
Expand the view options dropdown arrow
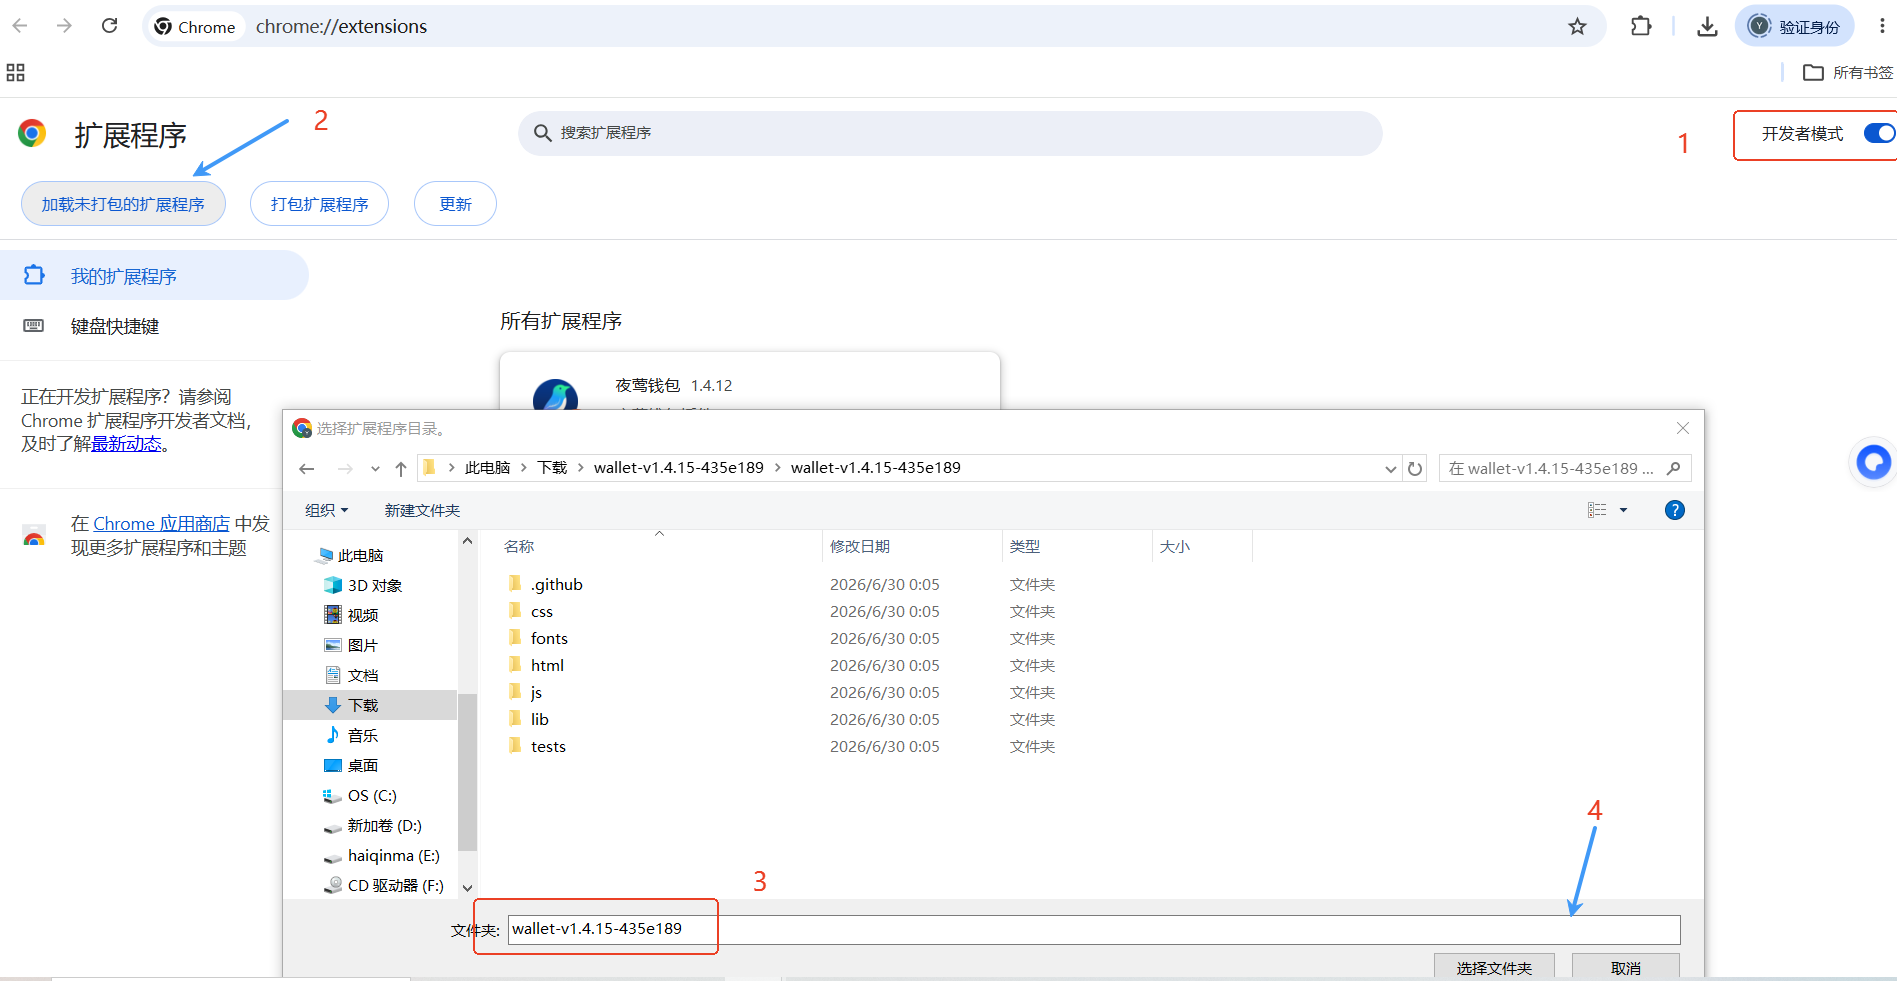tap(1623, 510)
